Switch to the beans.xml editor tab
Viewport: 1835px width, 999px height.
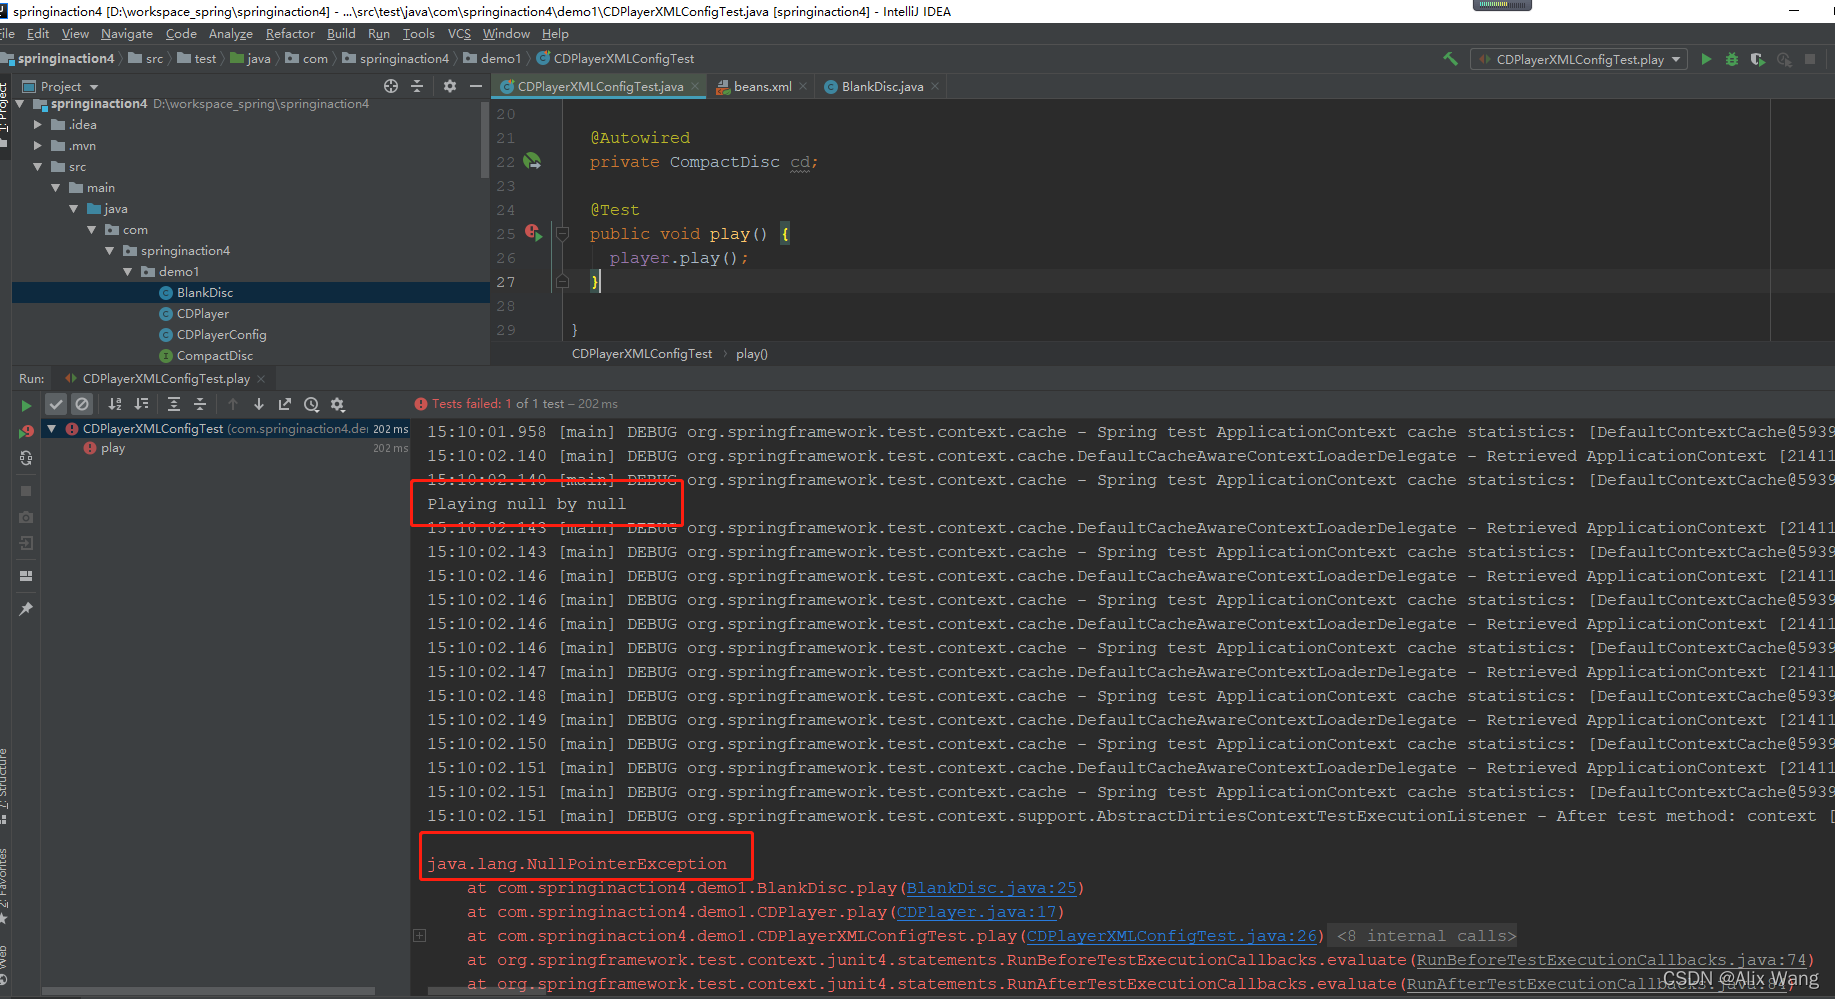click(762, 87)
